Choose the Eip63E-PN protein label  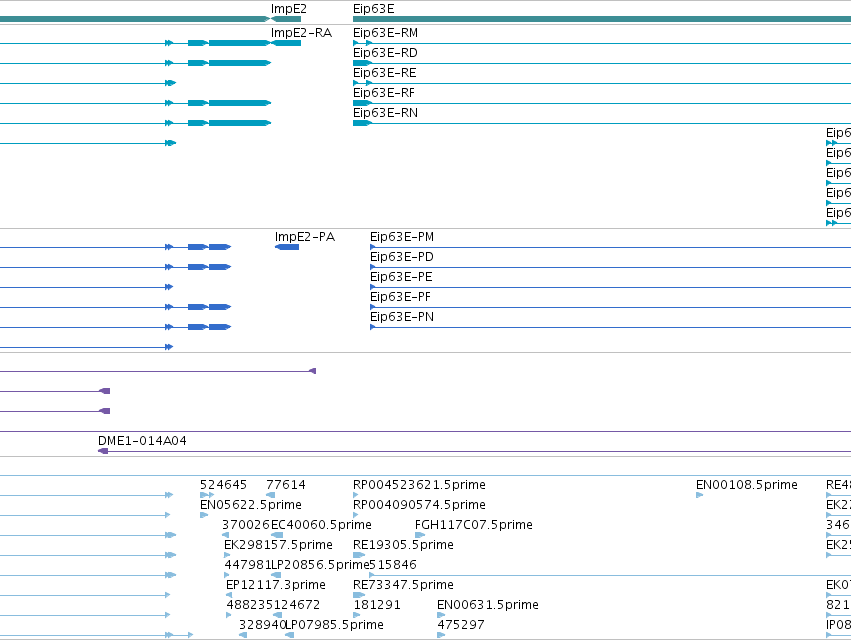pyautogui.click(x=402, y=317)
